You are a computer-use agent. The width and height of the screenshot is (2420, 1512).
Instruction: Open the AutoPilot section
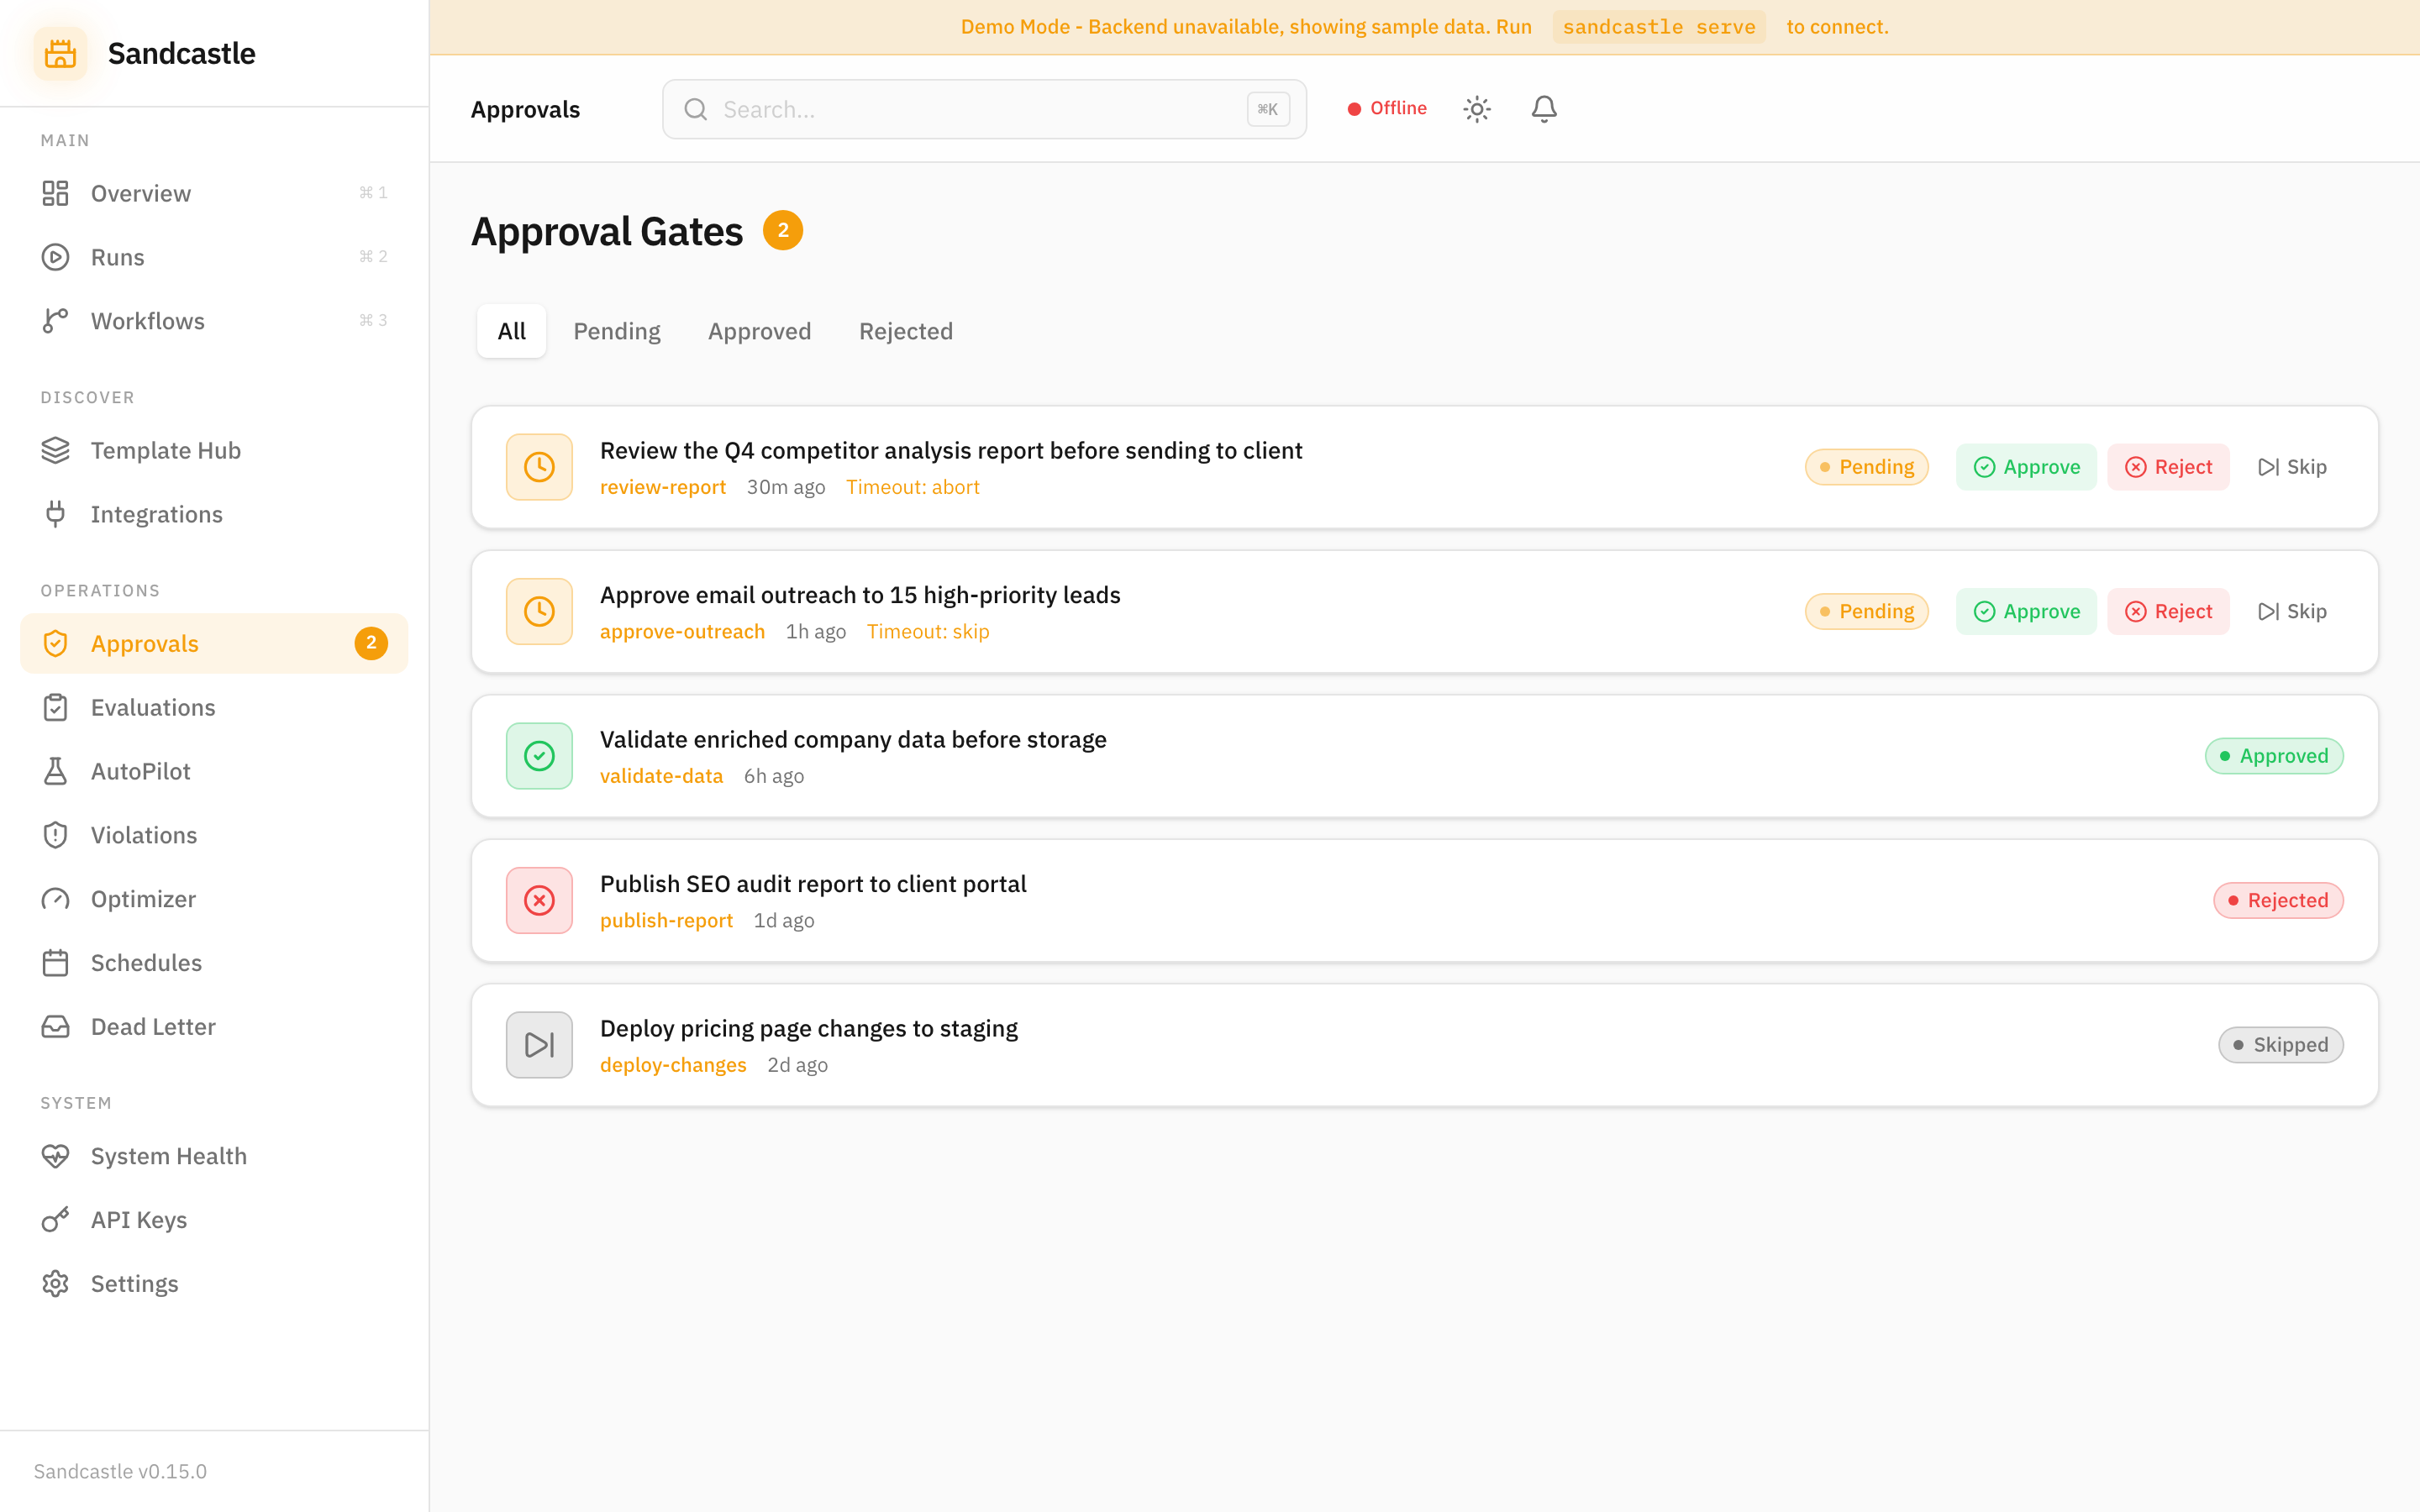pos(140,770)
